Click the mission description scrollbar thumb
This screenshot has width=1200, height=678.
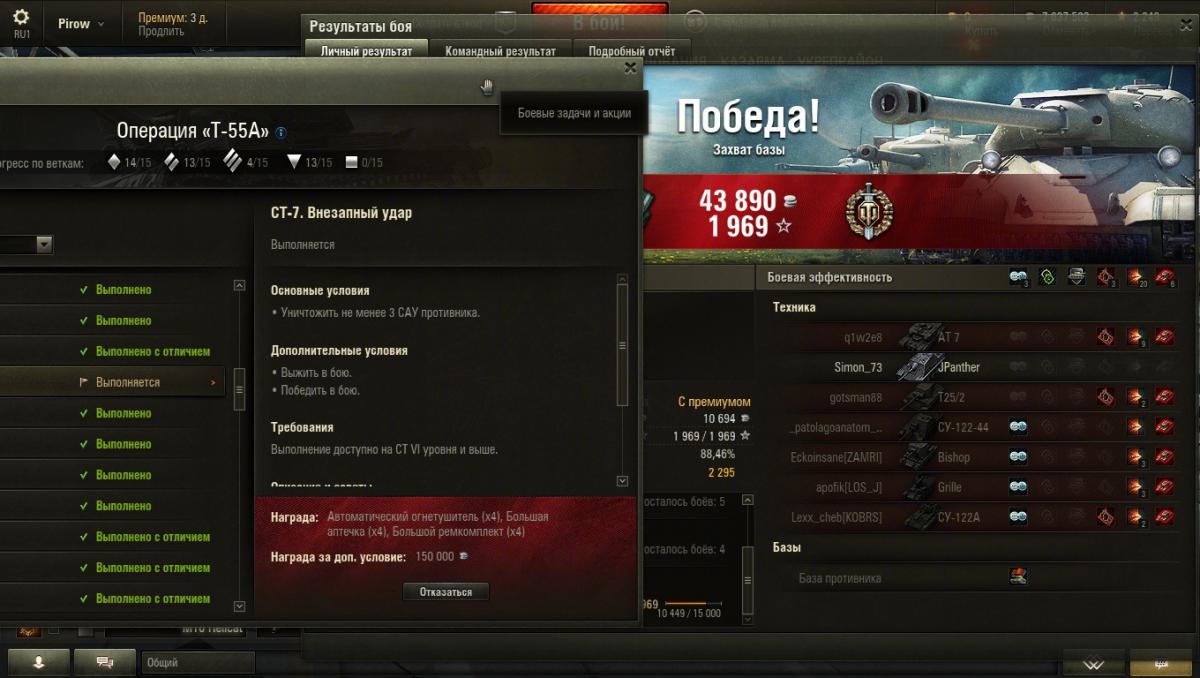click(x=622, y=345)
